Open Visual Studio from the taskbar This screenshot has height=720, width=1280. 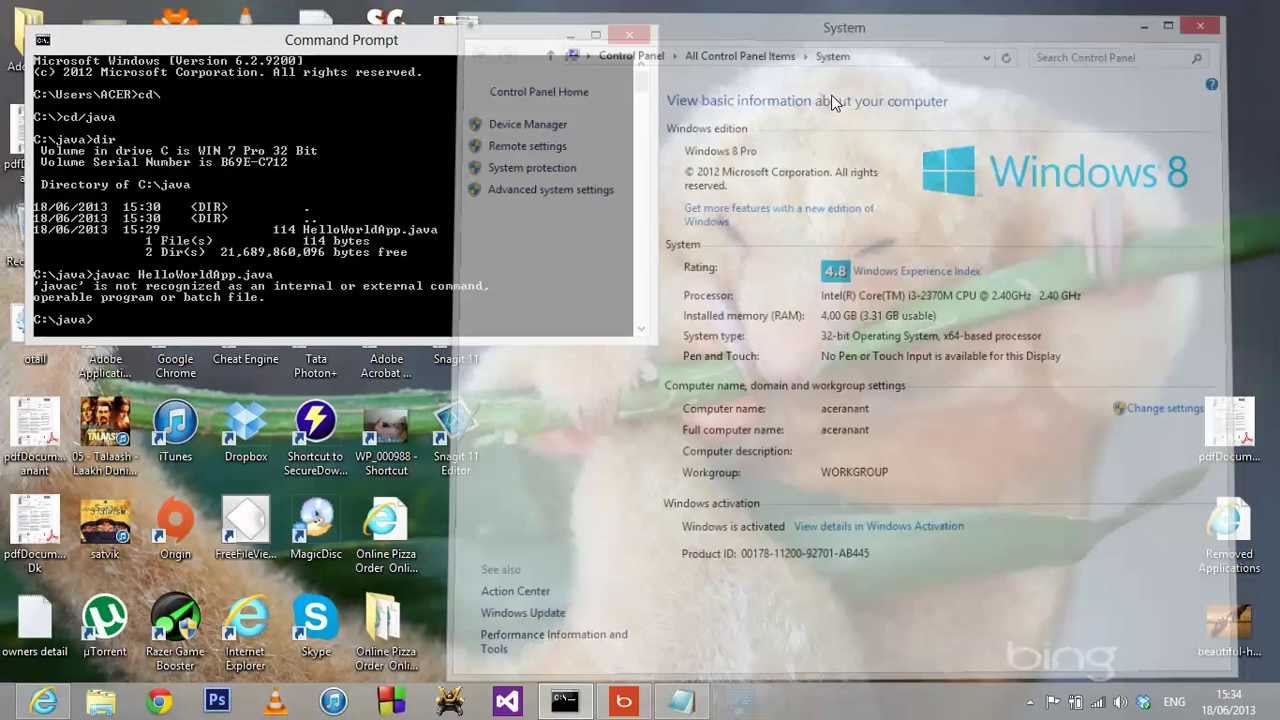[507, 702]
